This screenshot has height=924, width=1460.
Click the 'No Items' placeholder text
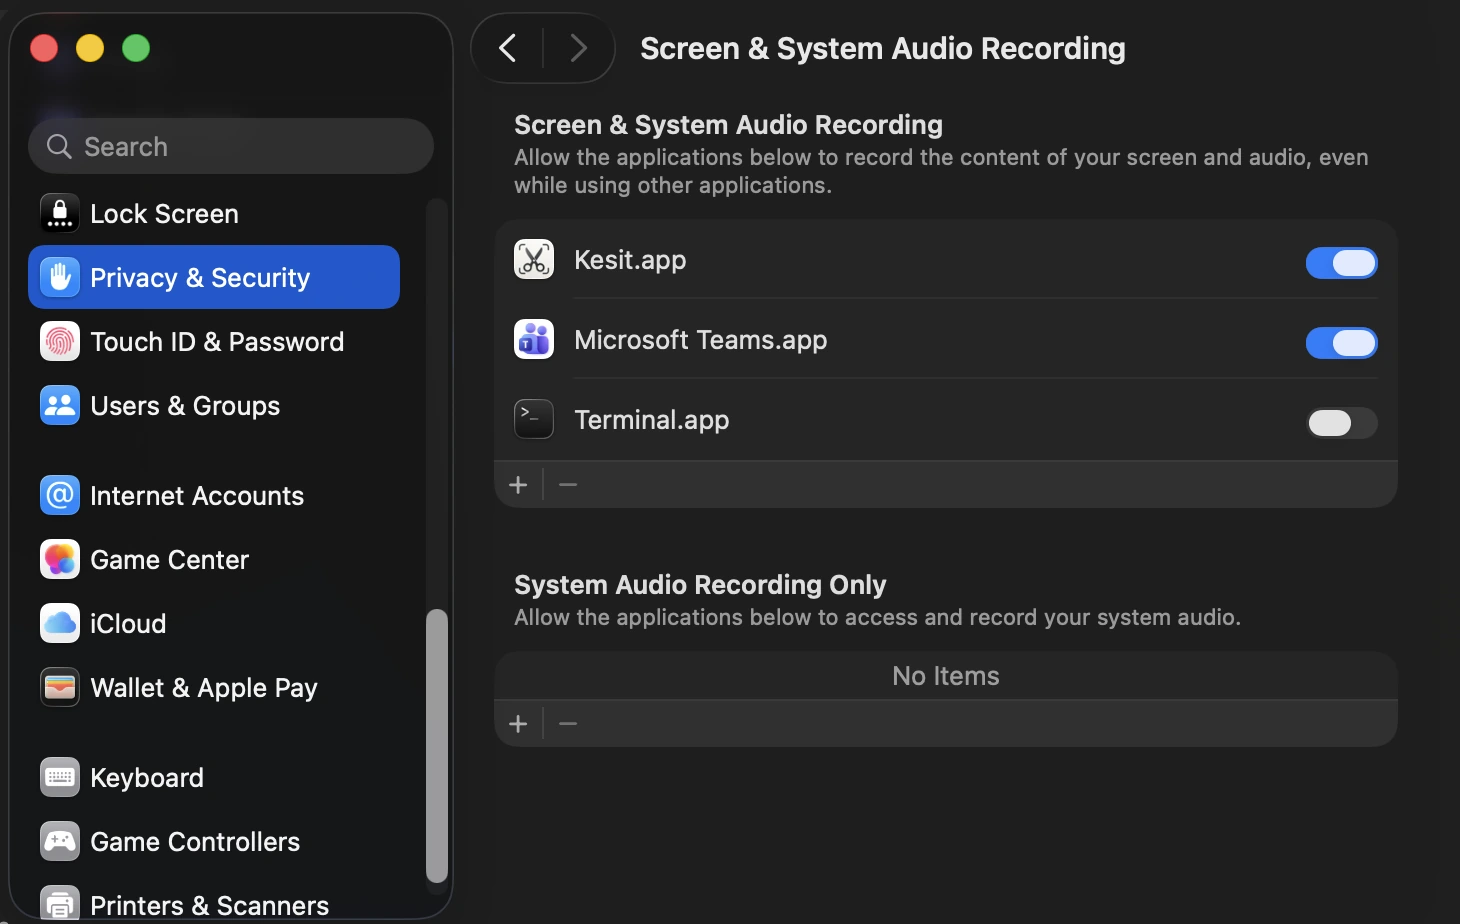[x=946, y=676]
